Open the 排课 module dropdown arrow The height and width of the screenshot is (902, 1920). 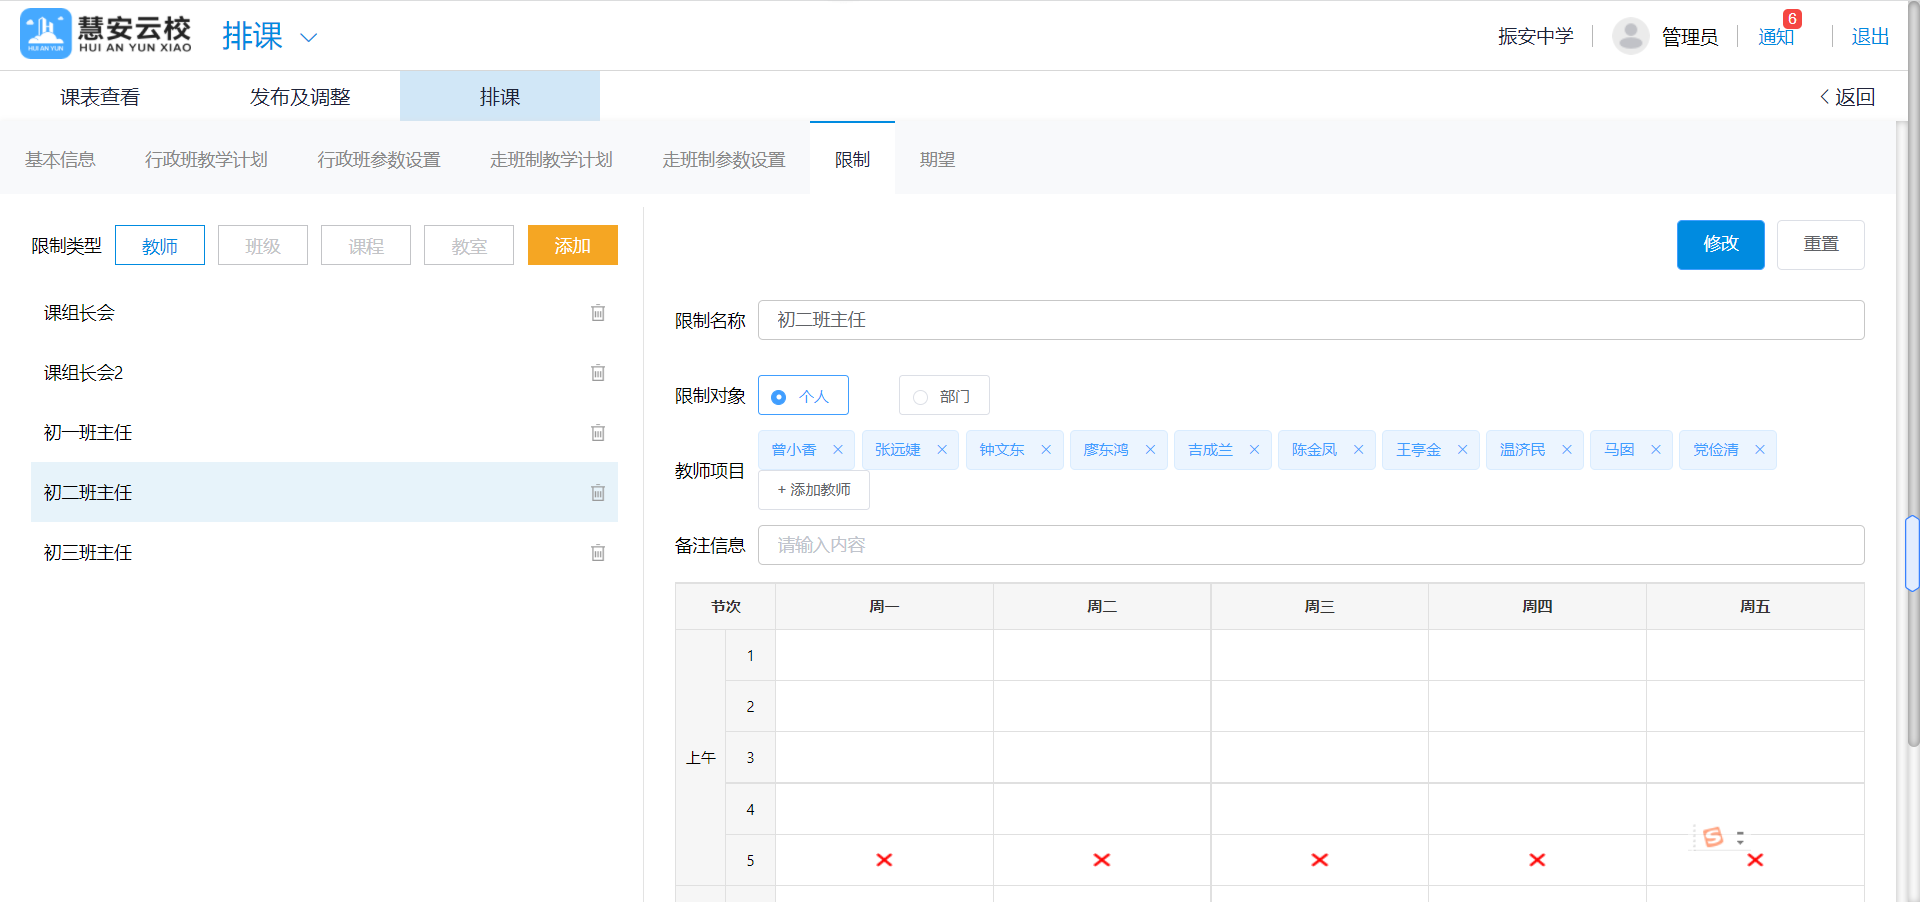[x=309, y=38]
